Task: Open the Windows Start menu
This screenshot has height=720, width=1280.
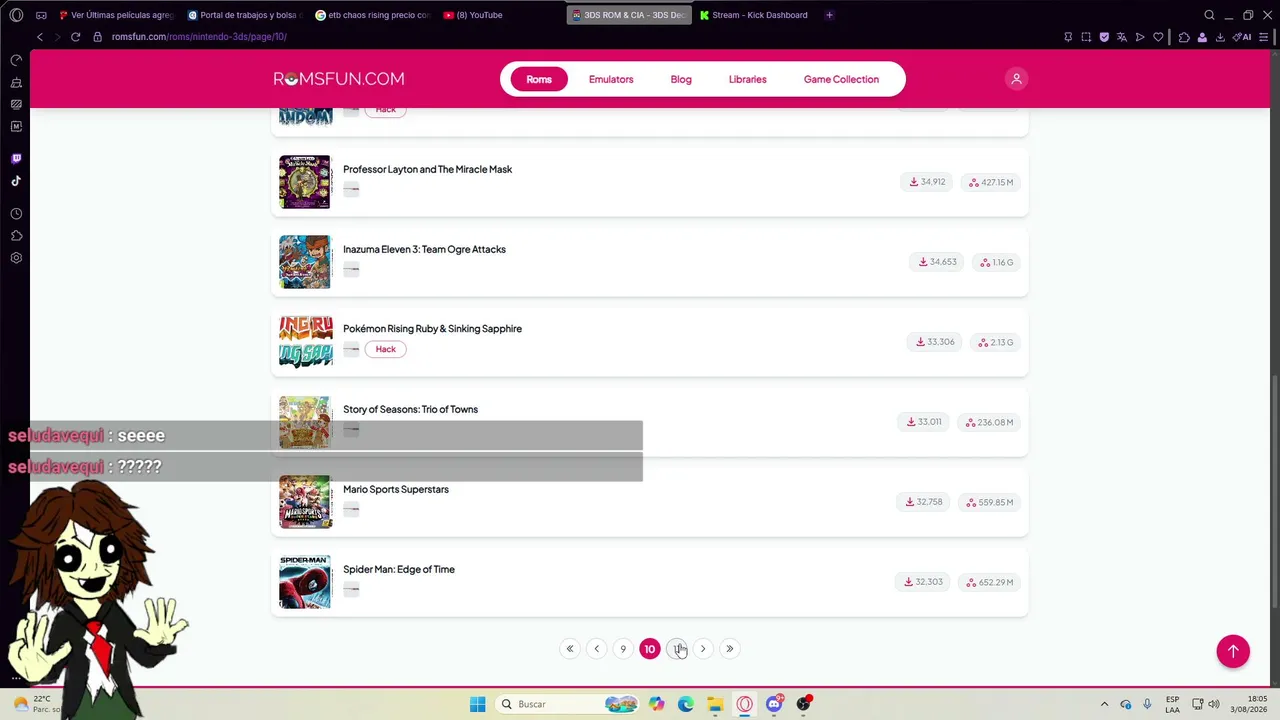Action: pyautogui.click(x=478, y=704)
